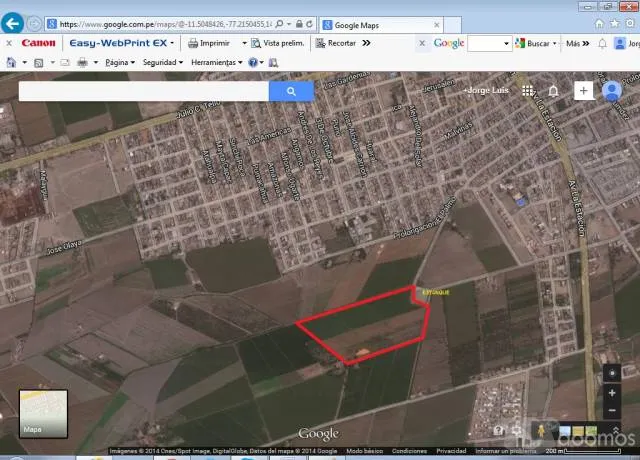Click the research icon after Help
This screenshot has width=640, height=460.
pos(273,62)
